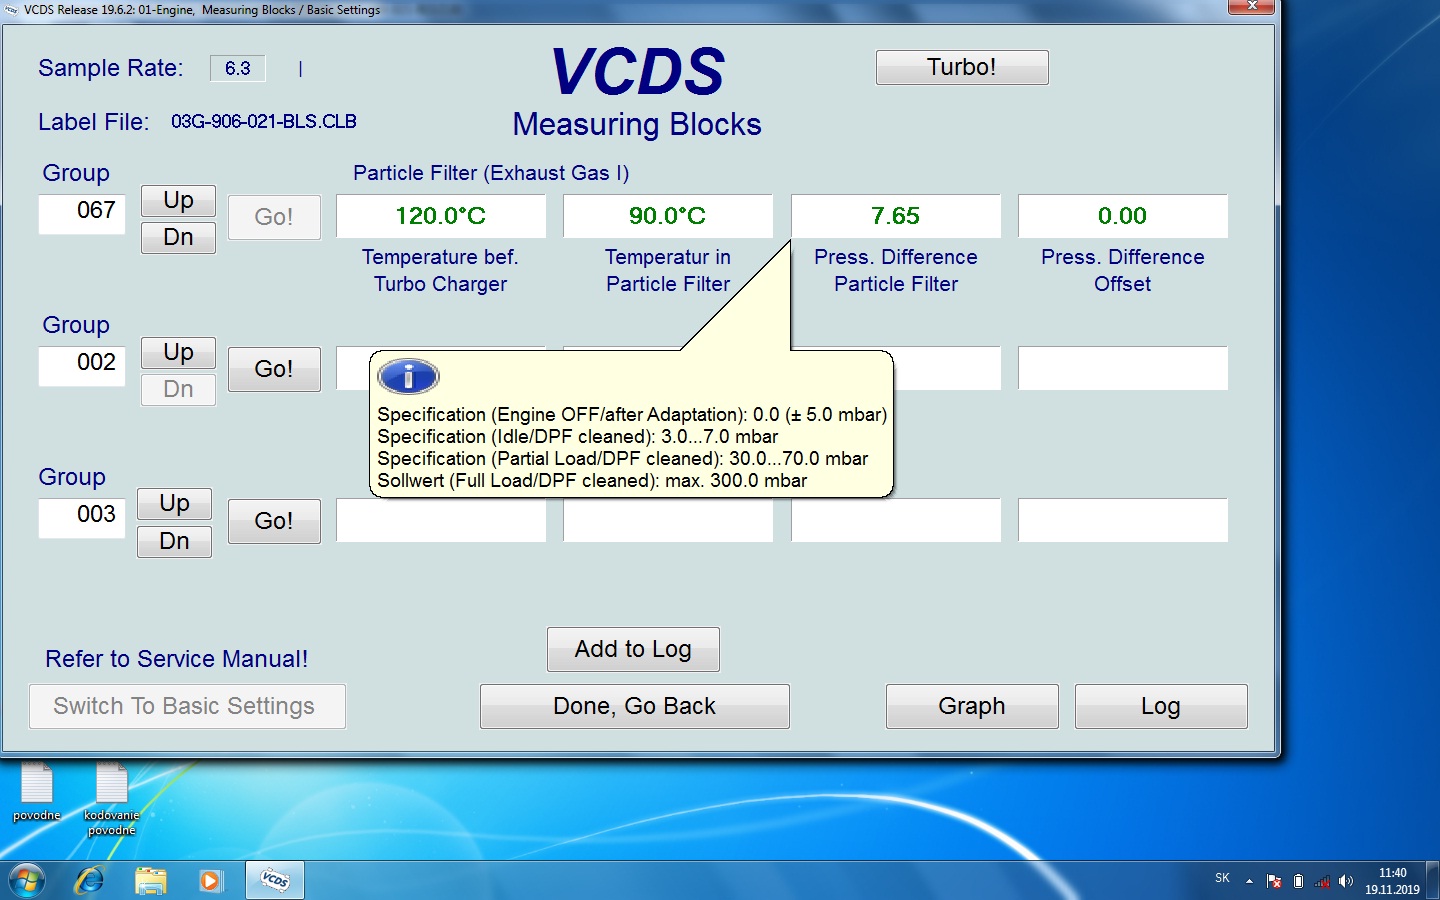Click the 90.0°C particle filter temperature value
The height and width of the screenshot is (900, 1440).
pyautogui.click(x=668, y=216)
